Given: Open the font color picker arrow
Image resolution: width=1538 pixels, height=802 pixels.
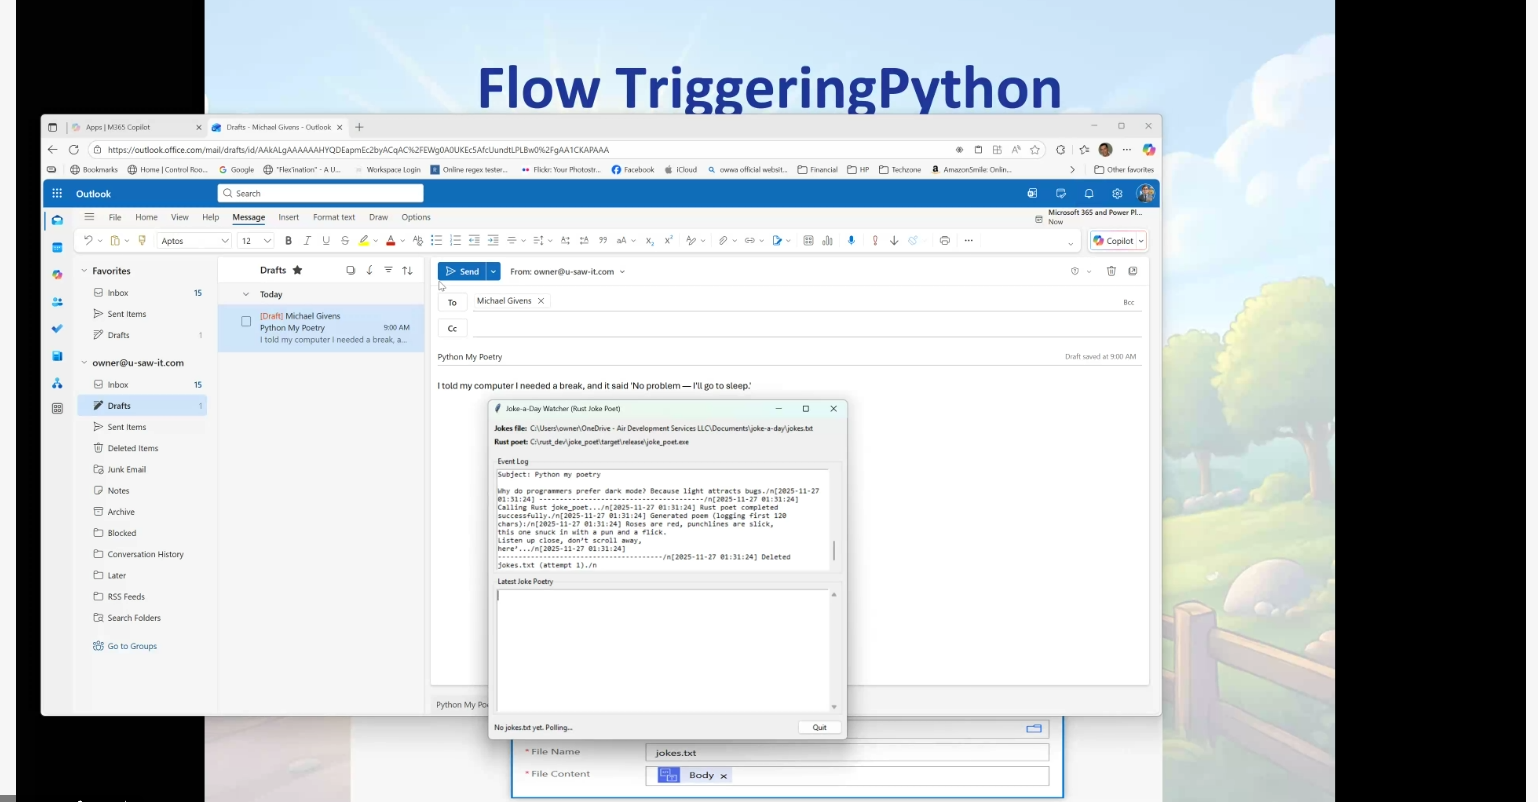Looking at the screenshot, I should click(402, 241).
